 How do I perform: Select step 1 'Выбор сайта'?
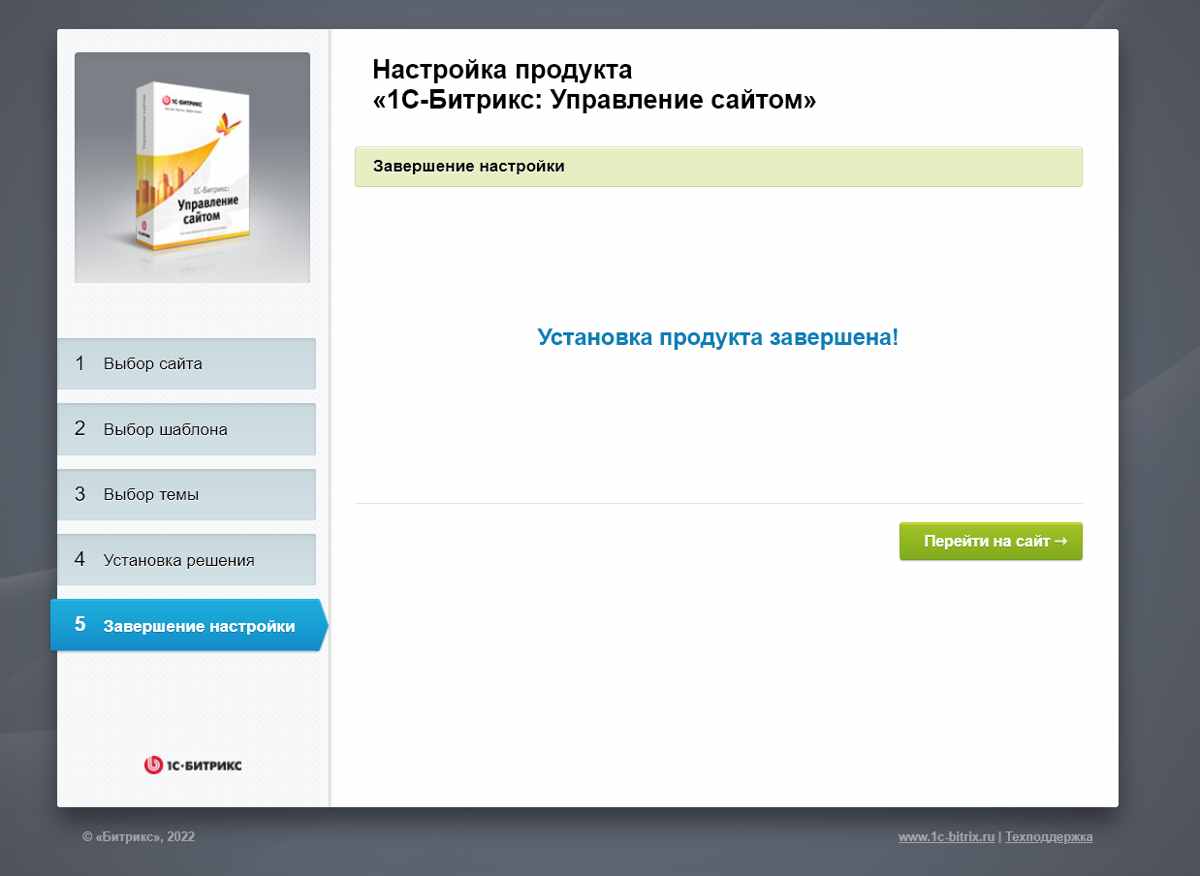point(186,364)
